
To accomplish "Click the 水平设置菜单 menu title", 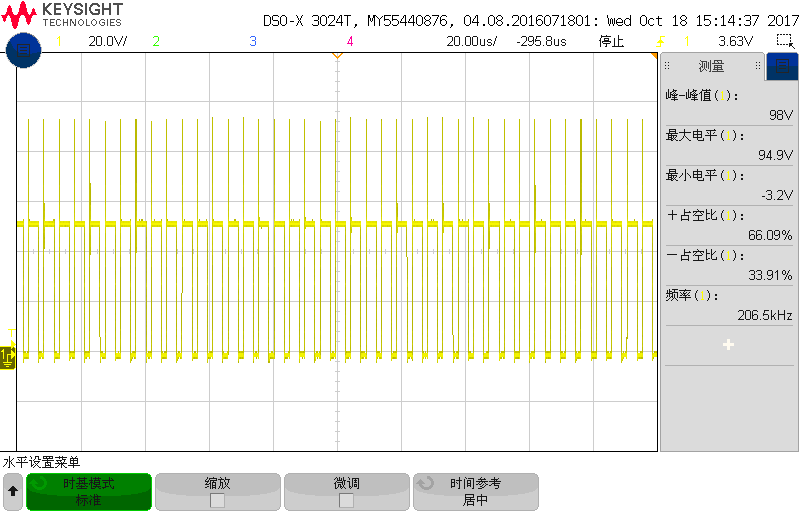I will point(41,463).
